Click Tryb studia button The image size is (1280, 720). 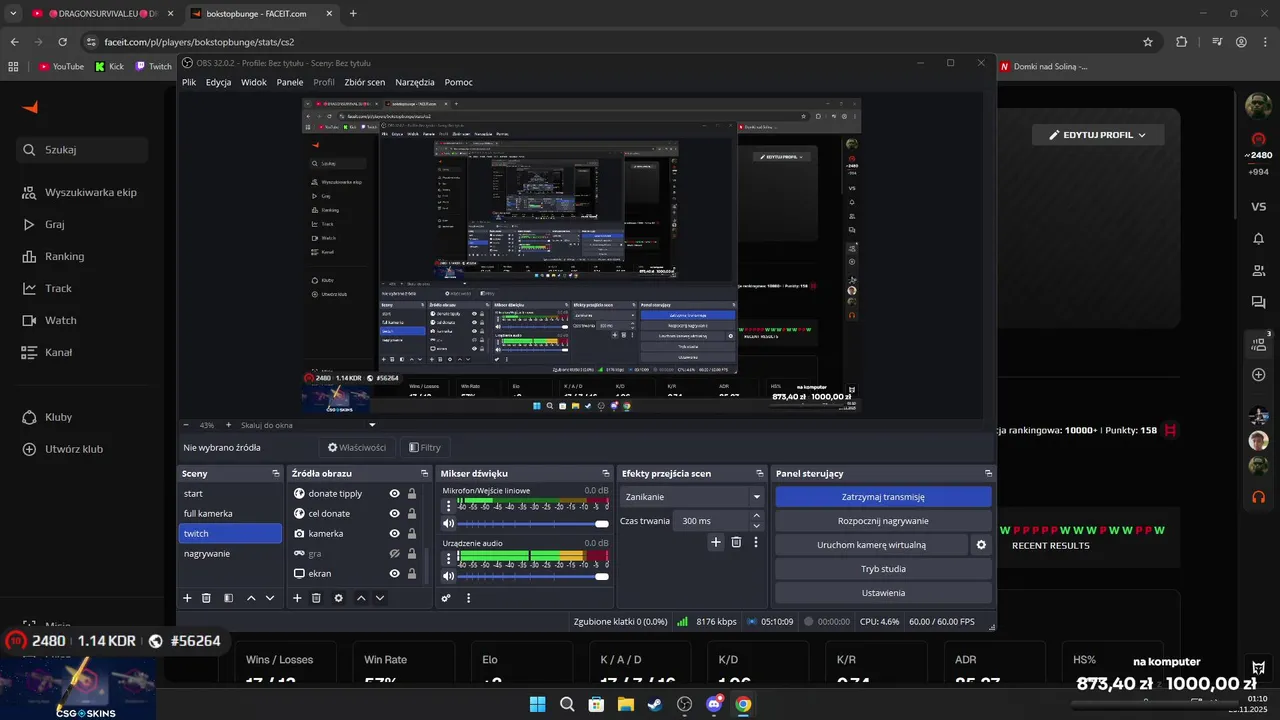[883, 569]
